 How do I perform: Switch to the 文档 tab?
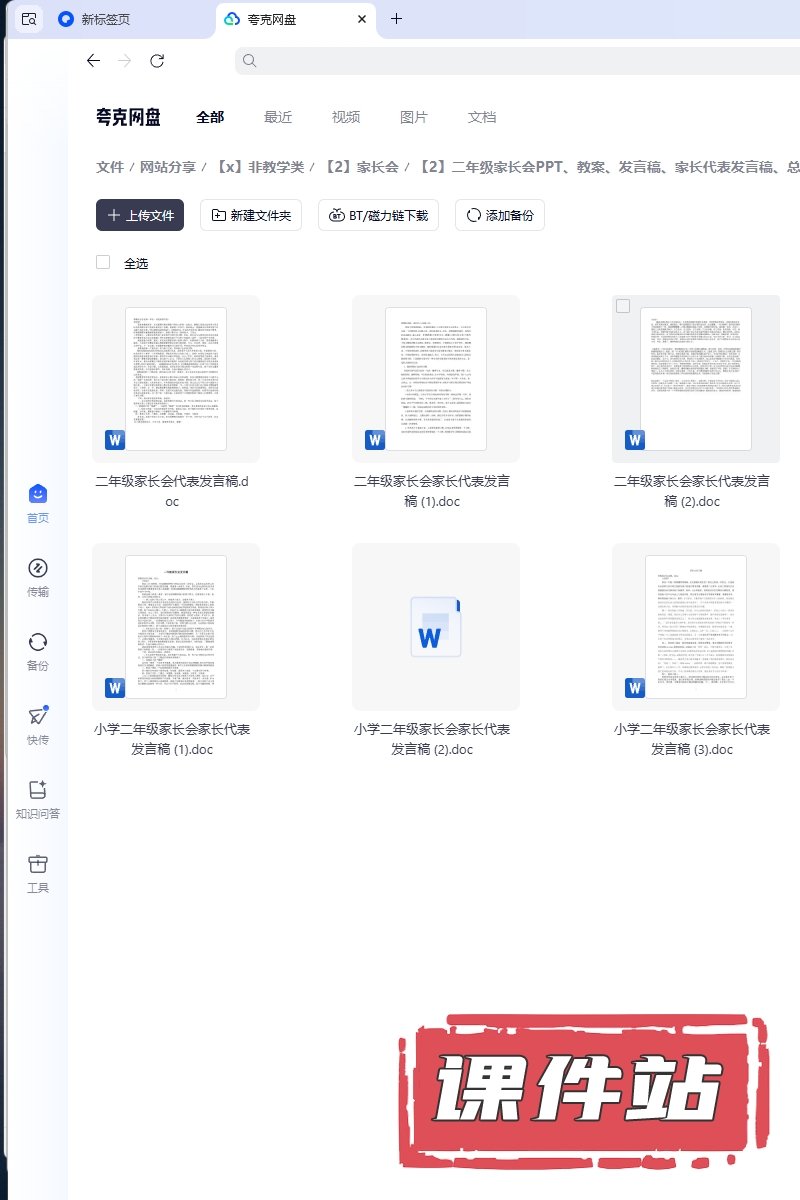(x=482, y=117)
